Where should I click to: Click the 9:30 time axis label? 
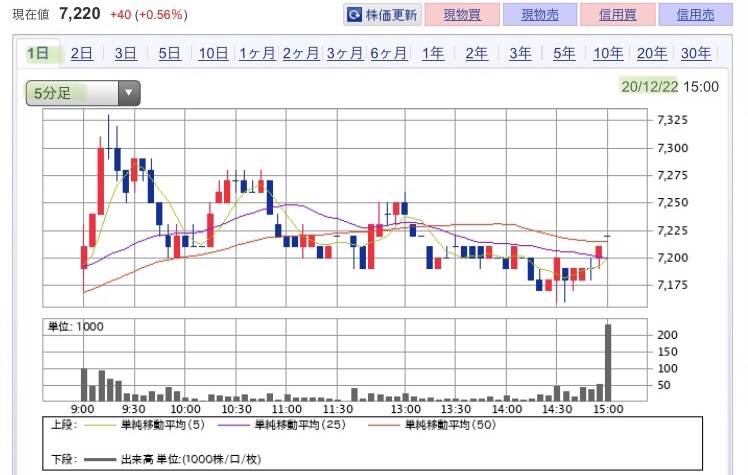click(x=134, y=409)
